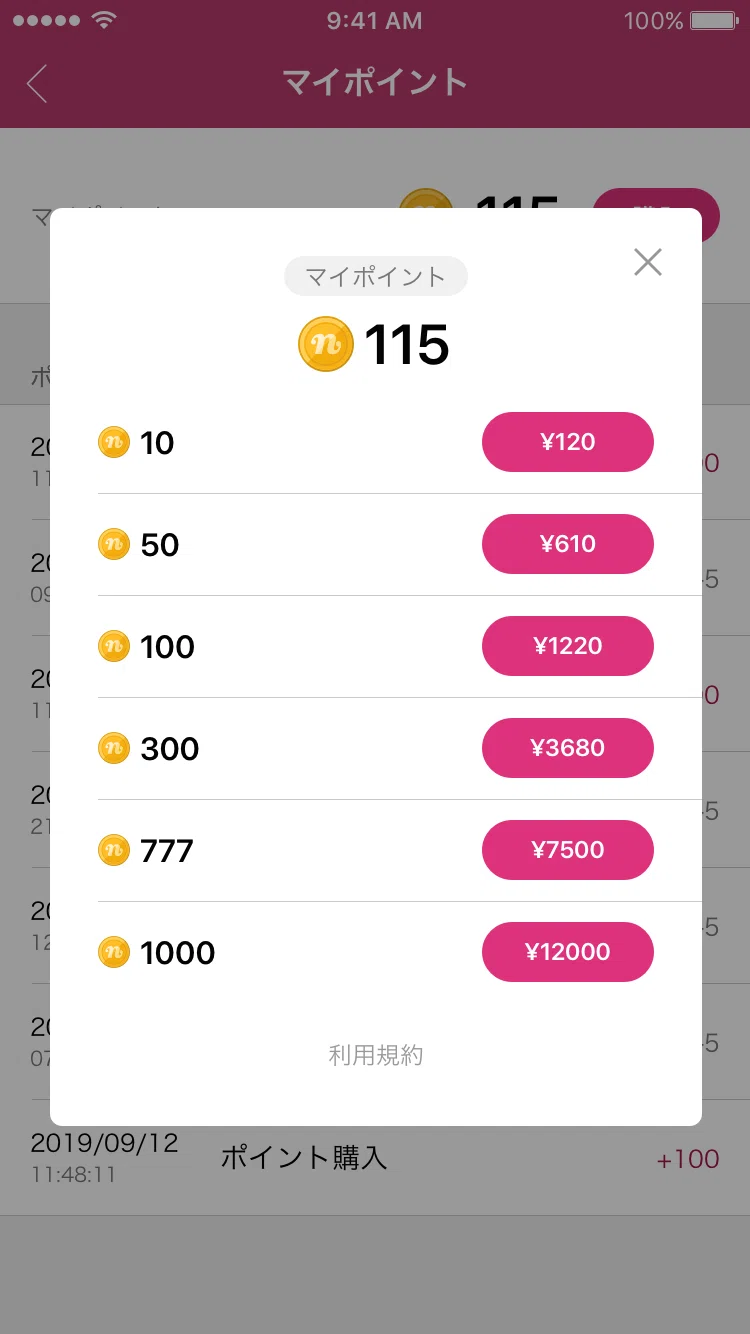Open the 利用規約 terms link
Image resolution: width=750 pixels, height=1334 pixels.
click(x=376, y=1055)
